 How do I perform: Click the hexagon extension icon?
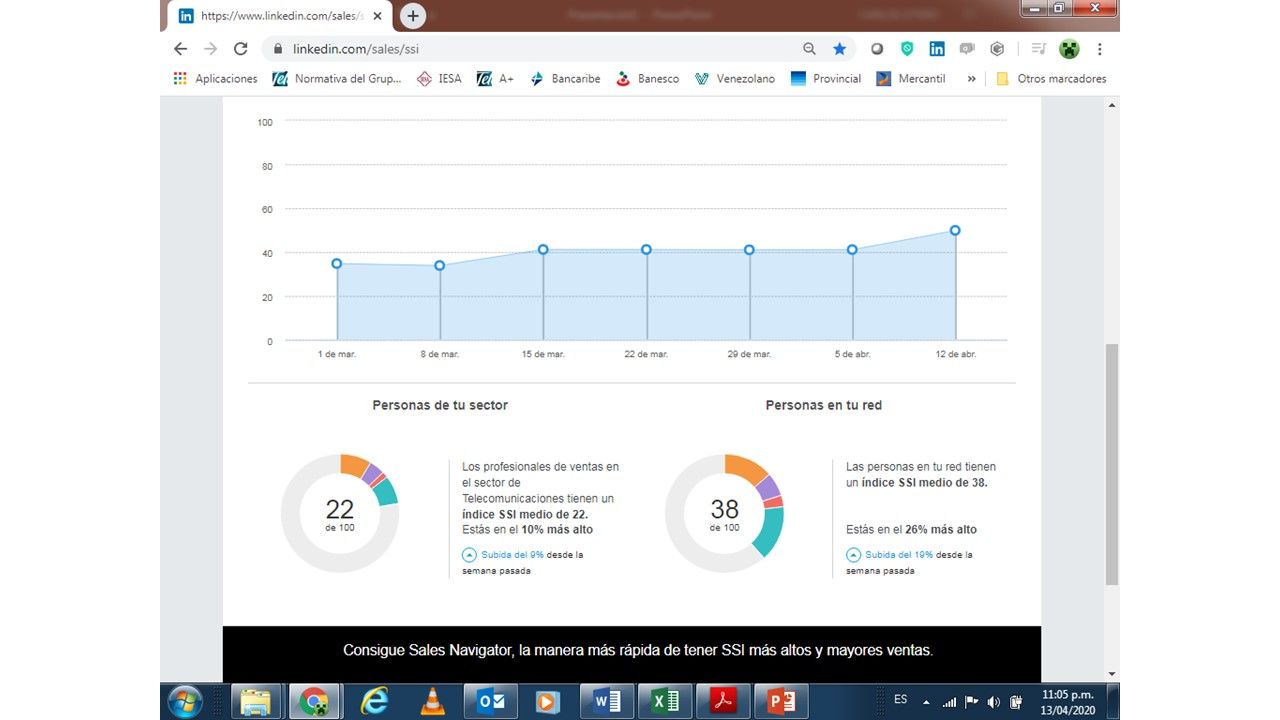(x=997, y=49)
